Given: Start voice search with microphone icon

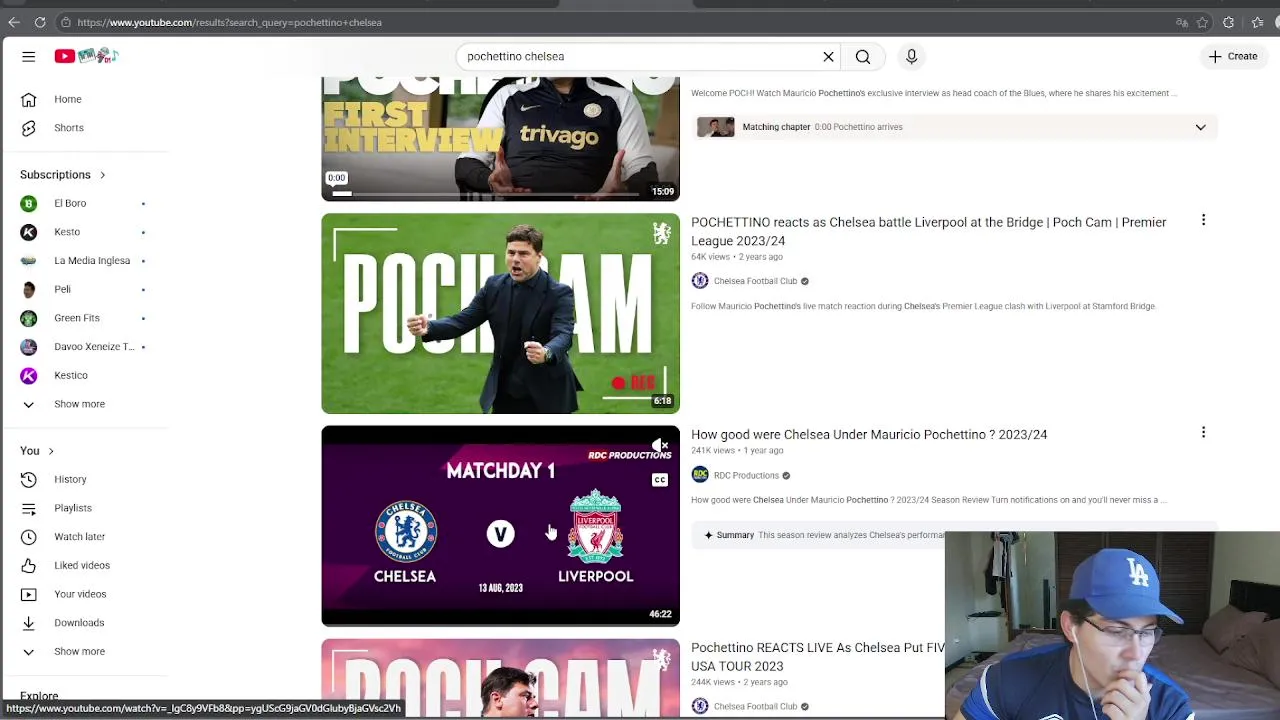Looking at the screenshot, I should click(x=911, y=57).
